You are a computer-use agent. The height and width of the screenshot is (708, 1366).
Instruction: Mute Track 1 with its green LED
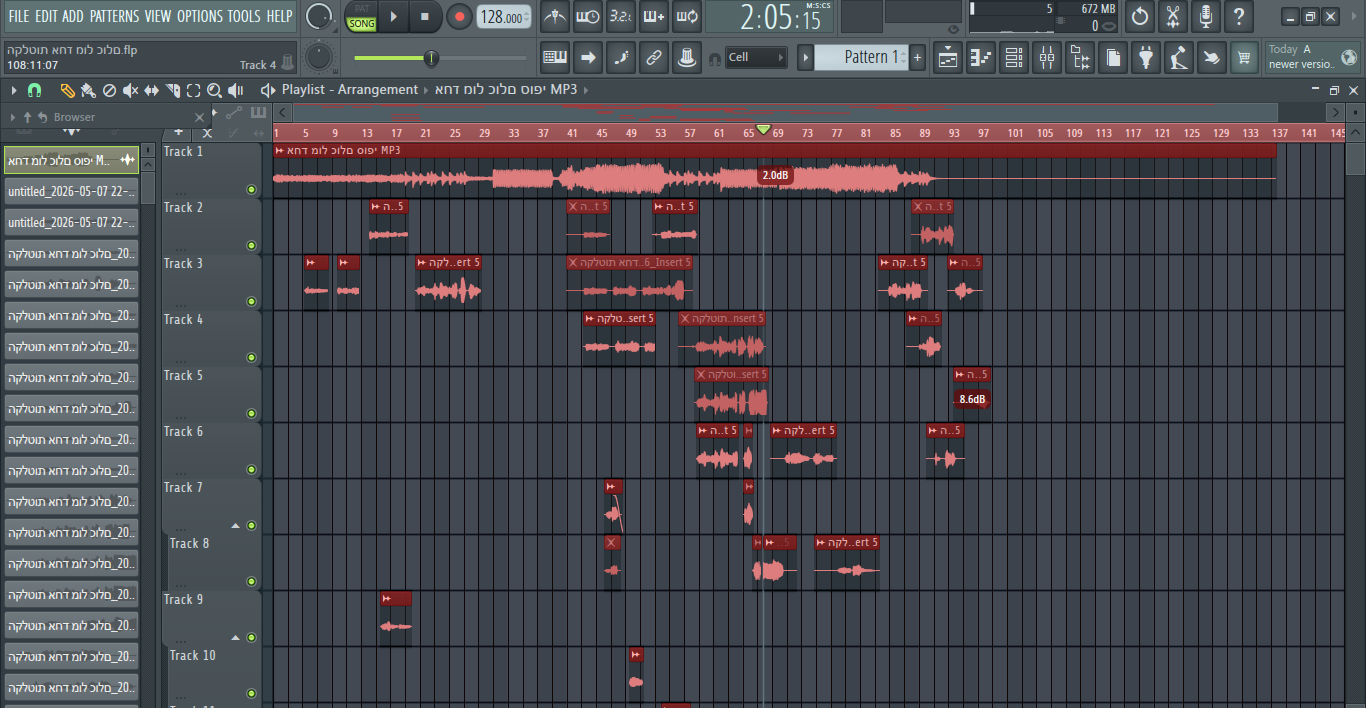(x=251, y=189)
